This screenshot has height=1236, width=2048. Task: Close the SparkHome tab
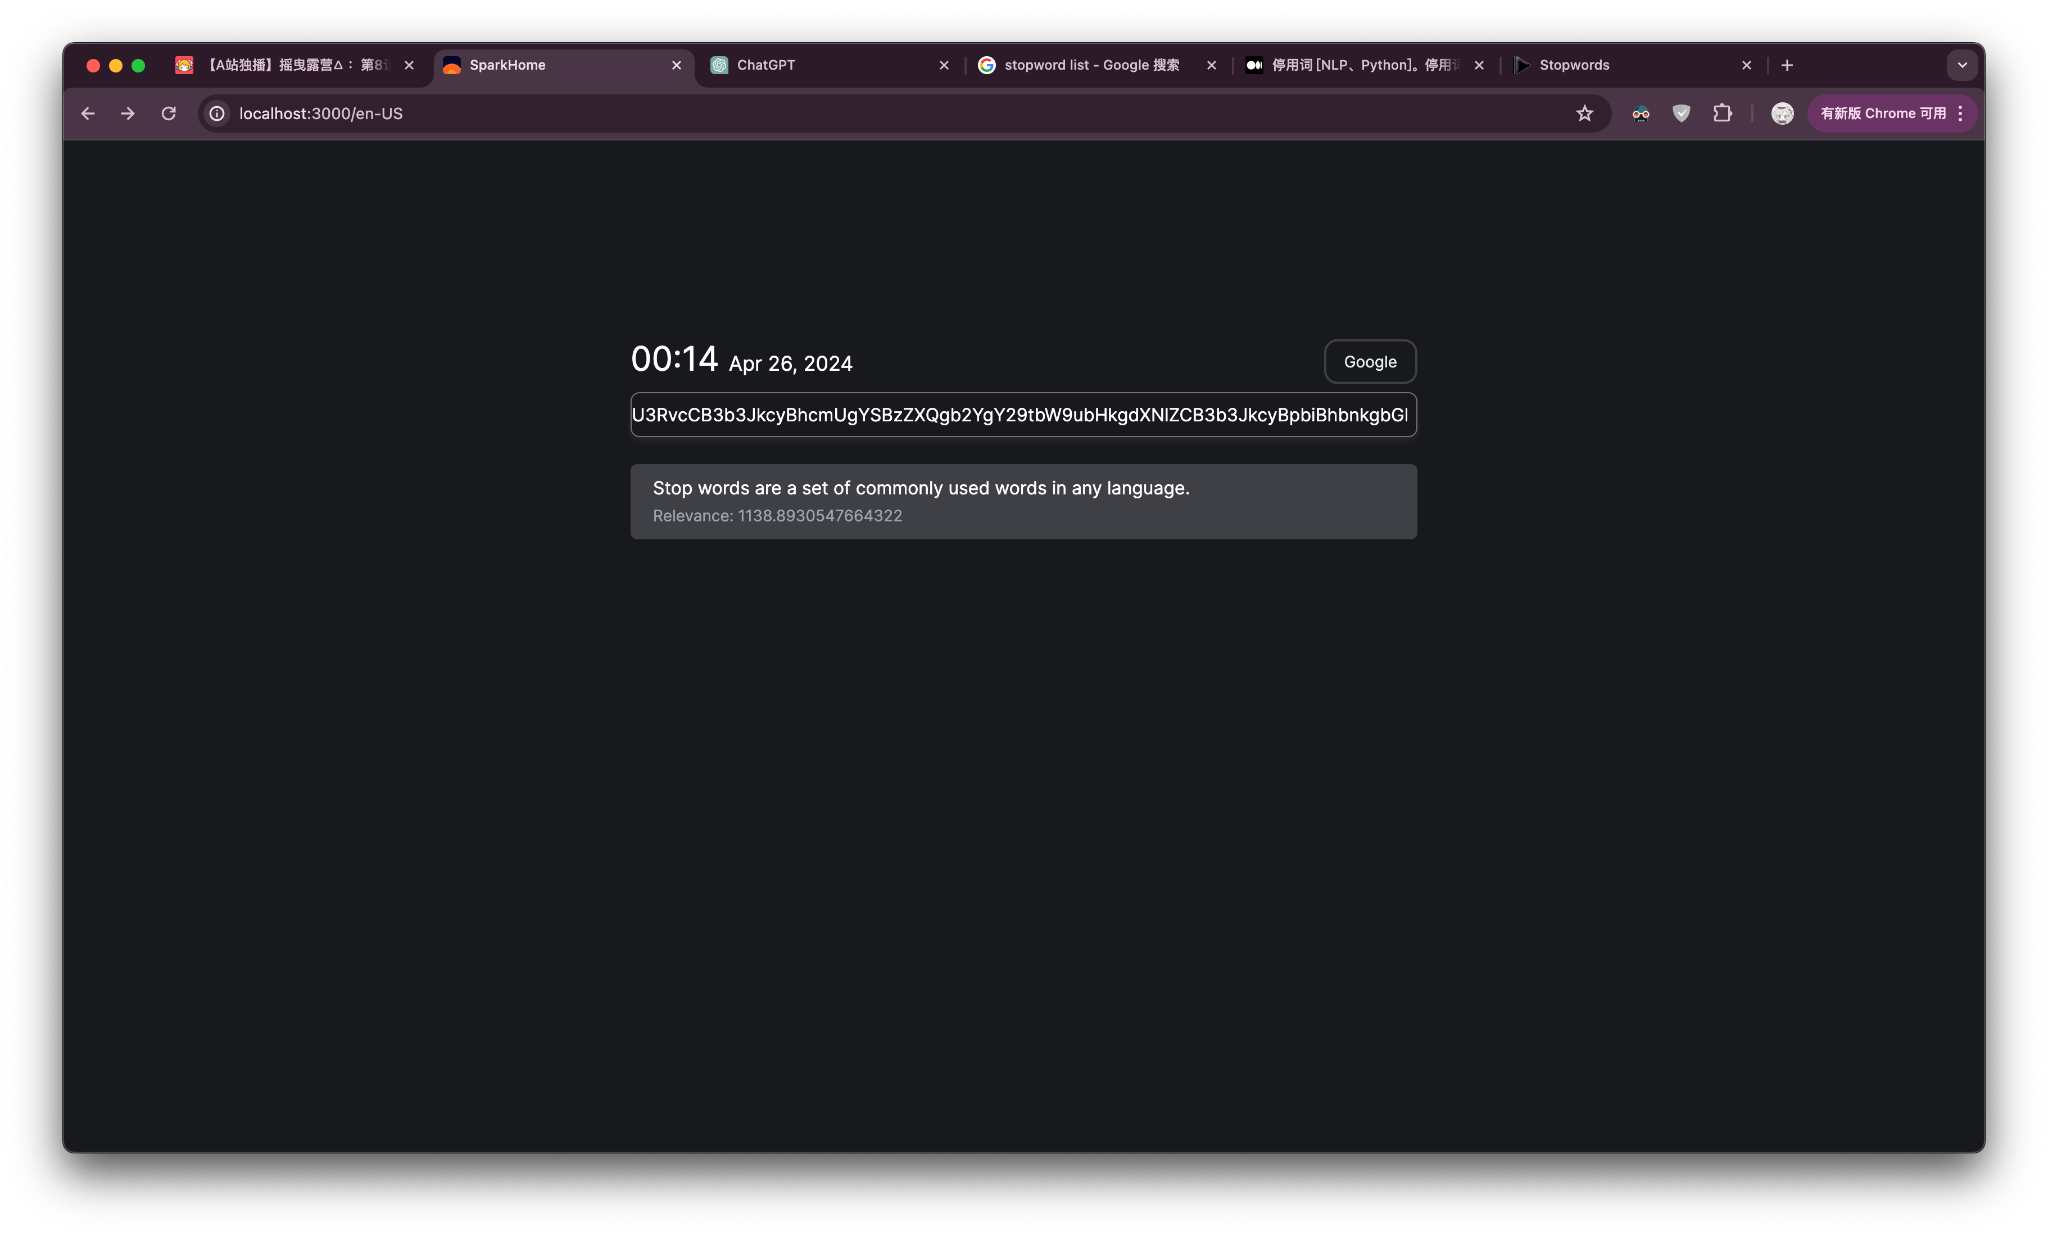pos(677,65)
